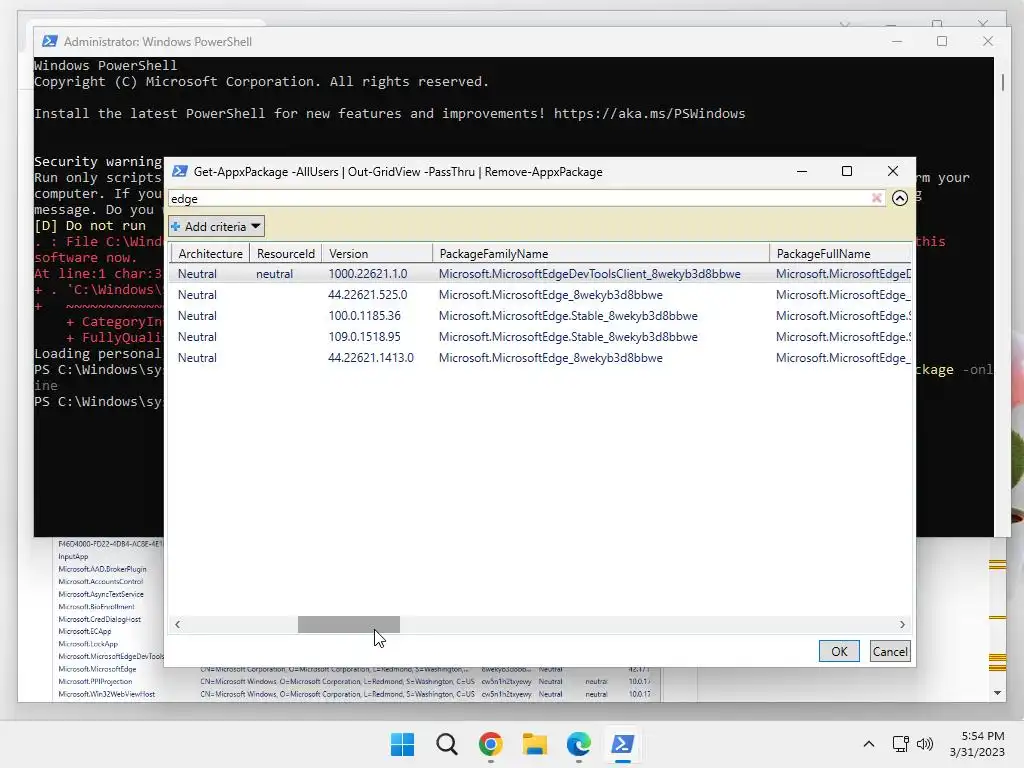Select the row with version 100.0.1185.36
Image resolution: width=1024 pixels, height=768 pixels.
pos(540,315)
